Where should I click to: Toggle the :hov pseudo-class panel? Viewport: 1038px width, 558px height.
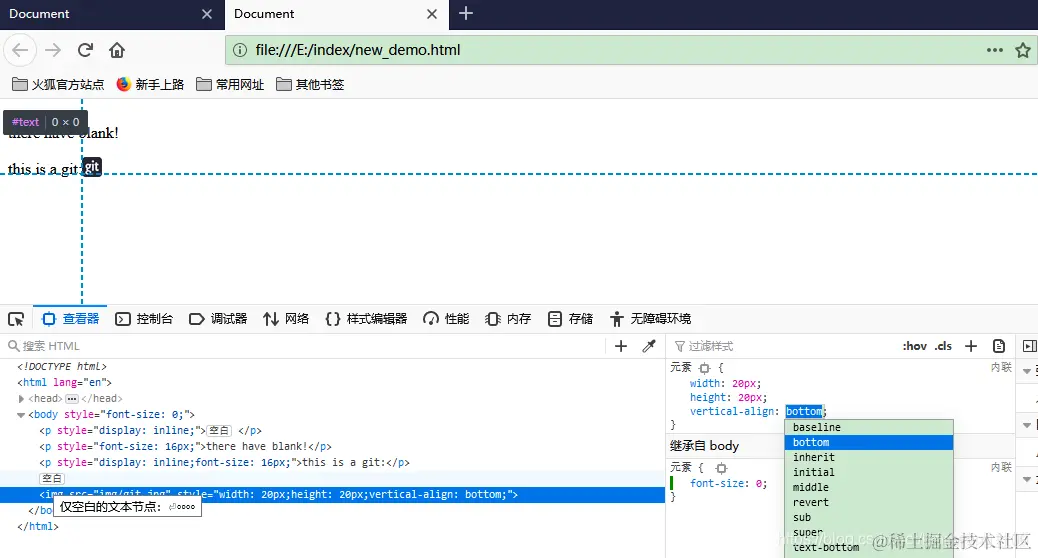tap(915, 346)
